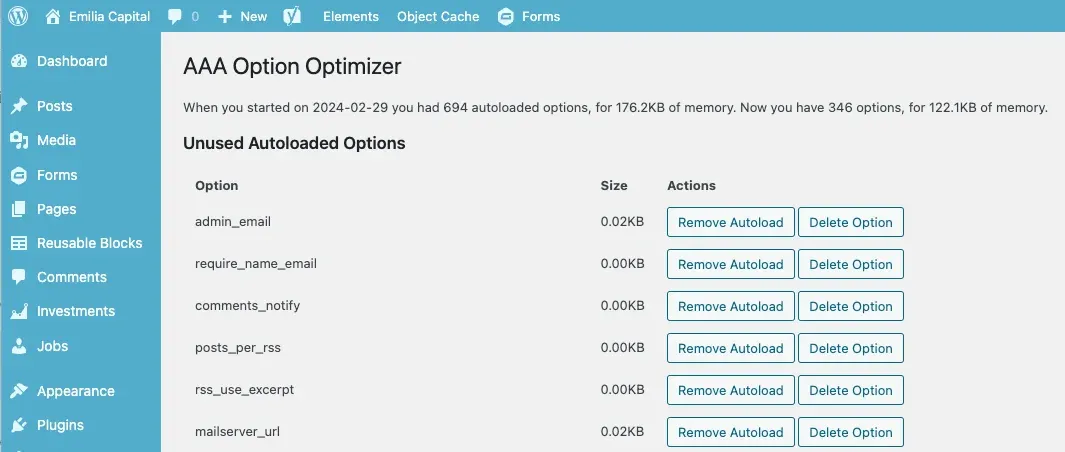The width and height of the screenshot is (1065, 452).
Task: Remove autoload for admin_email option
Action: pyautogui.click(x=730, y=223)
